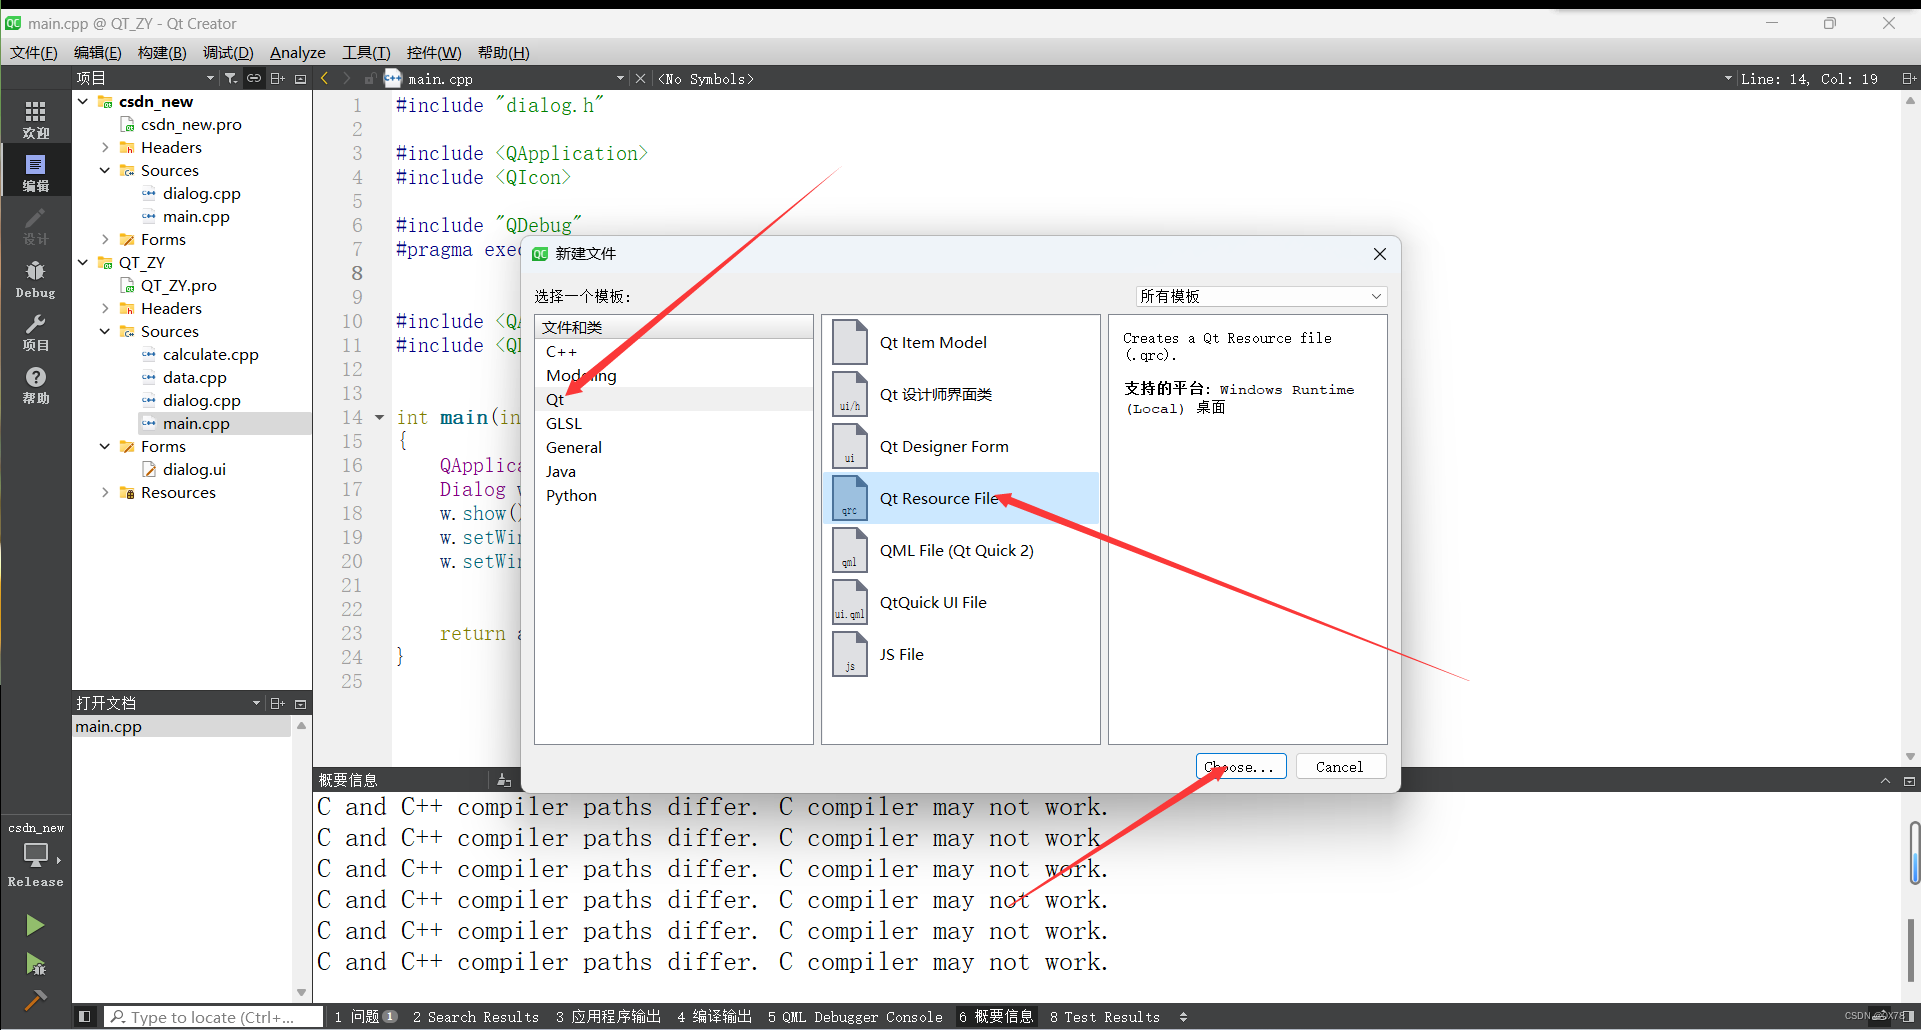This screenshot has width=1921, height=1030.
Task: Switch to Edit (编辑) mode
Action: 35,172
